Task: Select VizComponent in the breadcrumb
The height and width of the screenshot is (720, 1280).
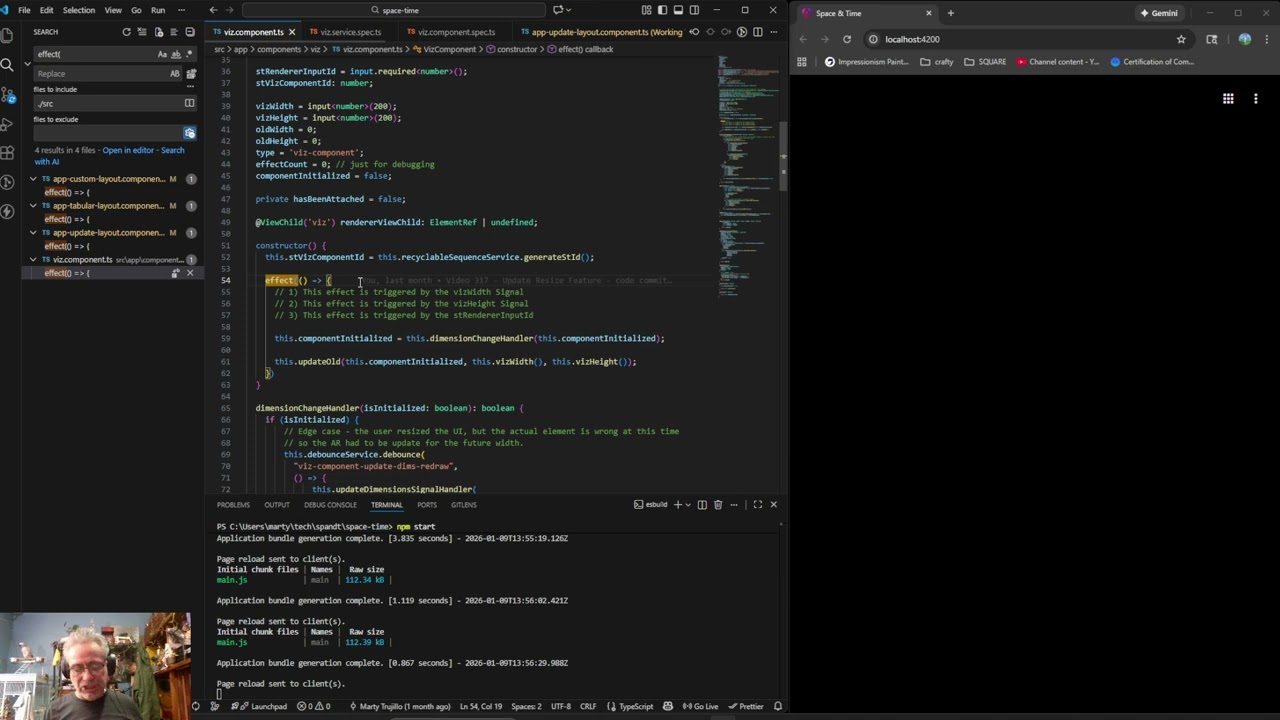Action: [449, 49]
